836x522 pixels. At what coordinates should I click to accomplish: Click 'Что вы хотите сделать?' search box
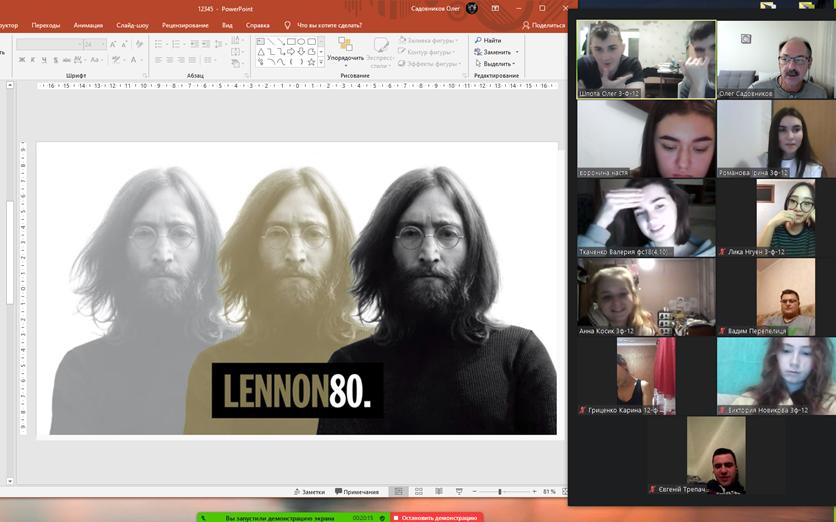[323, 25]
